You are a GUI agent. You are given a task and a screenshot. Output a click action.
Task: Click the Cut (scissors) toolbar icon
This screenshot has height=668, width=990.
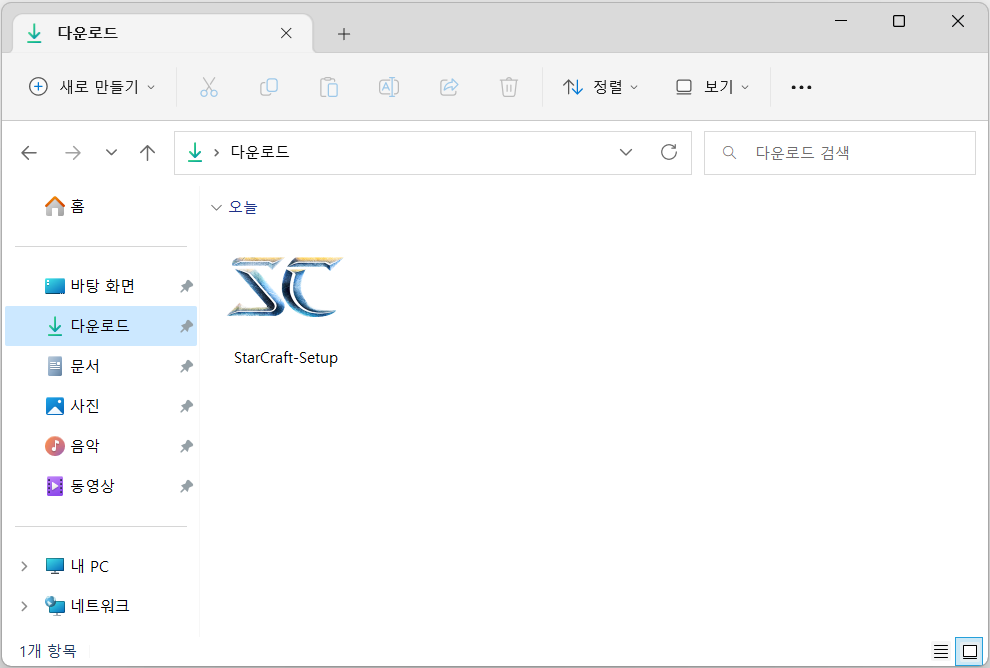[x=208, y=87]
